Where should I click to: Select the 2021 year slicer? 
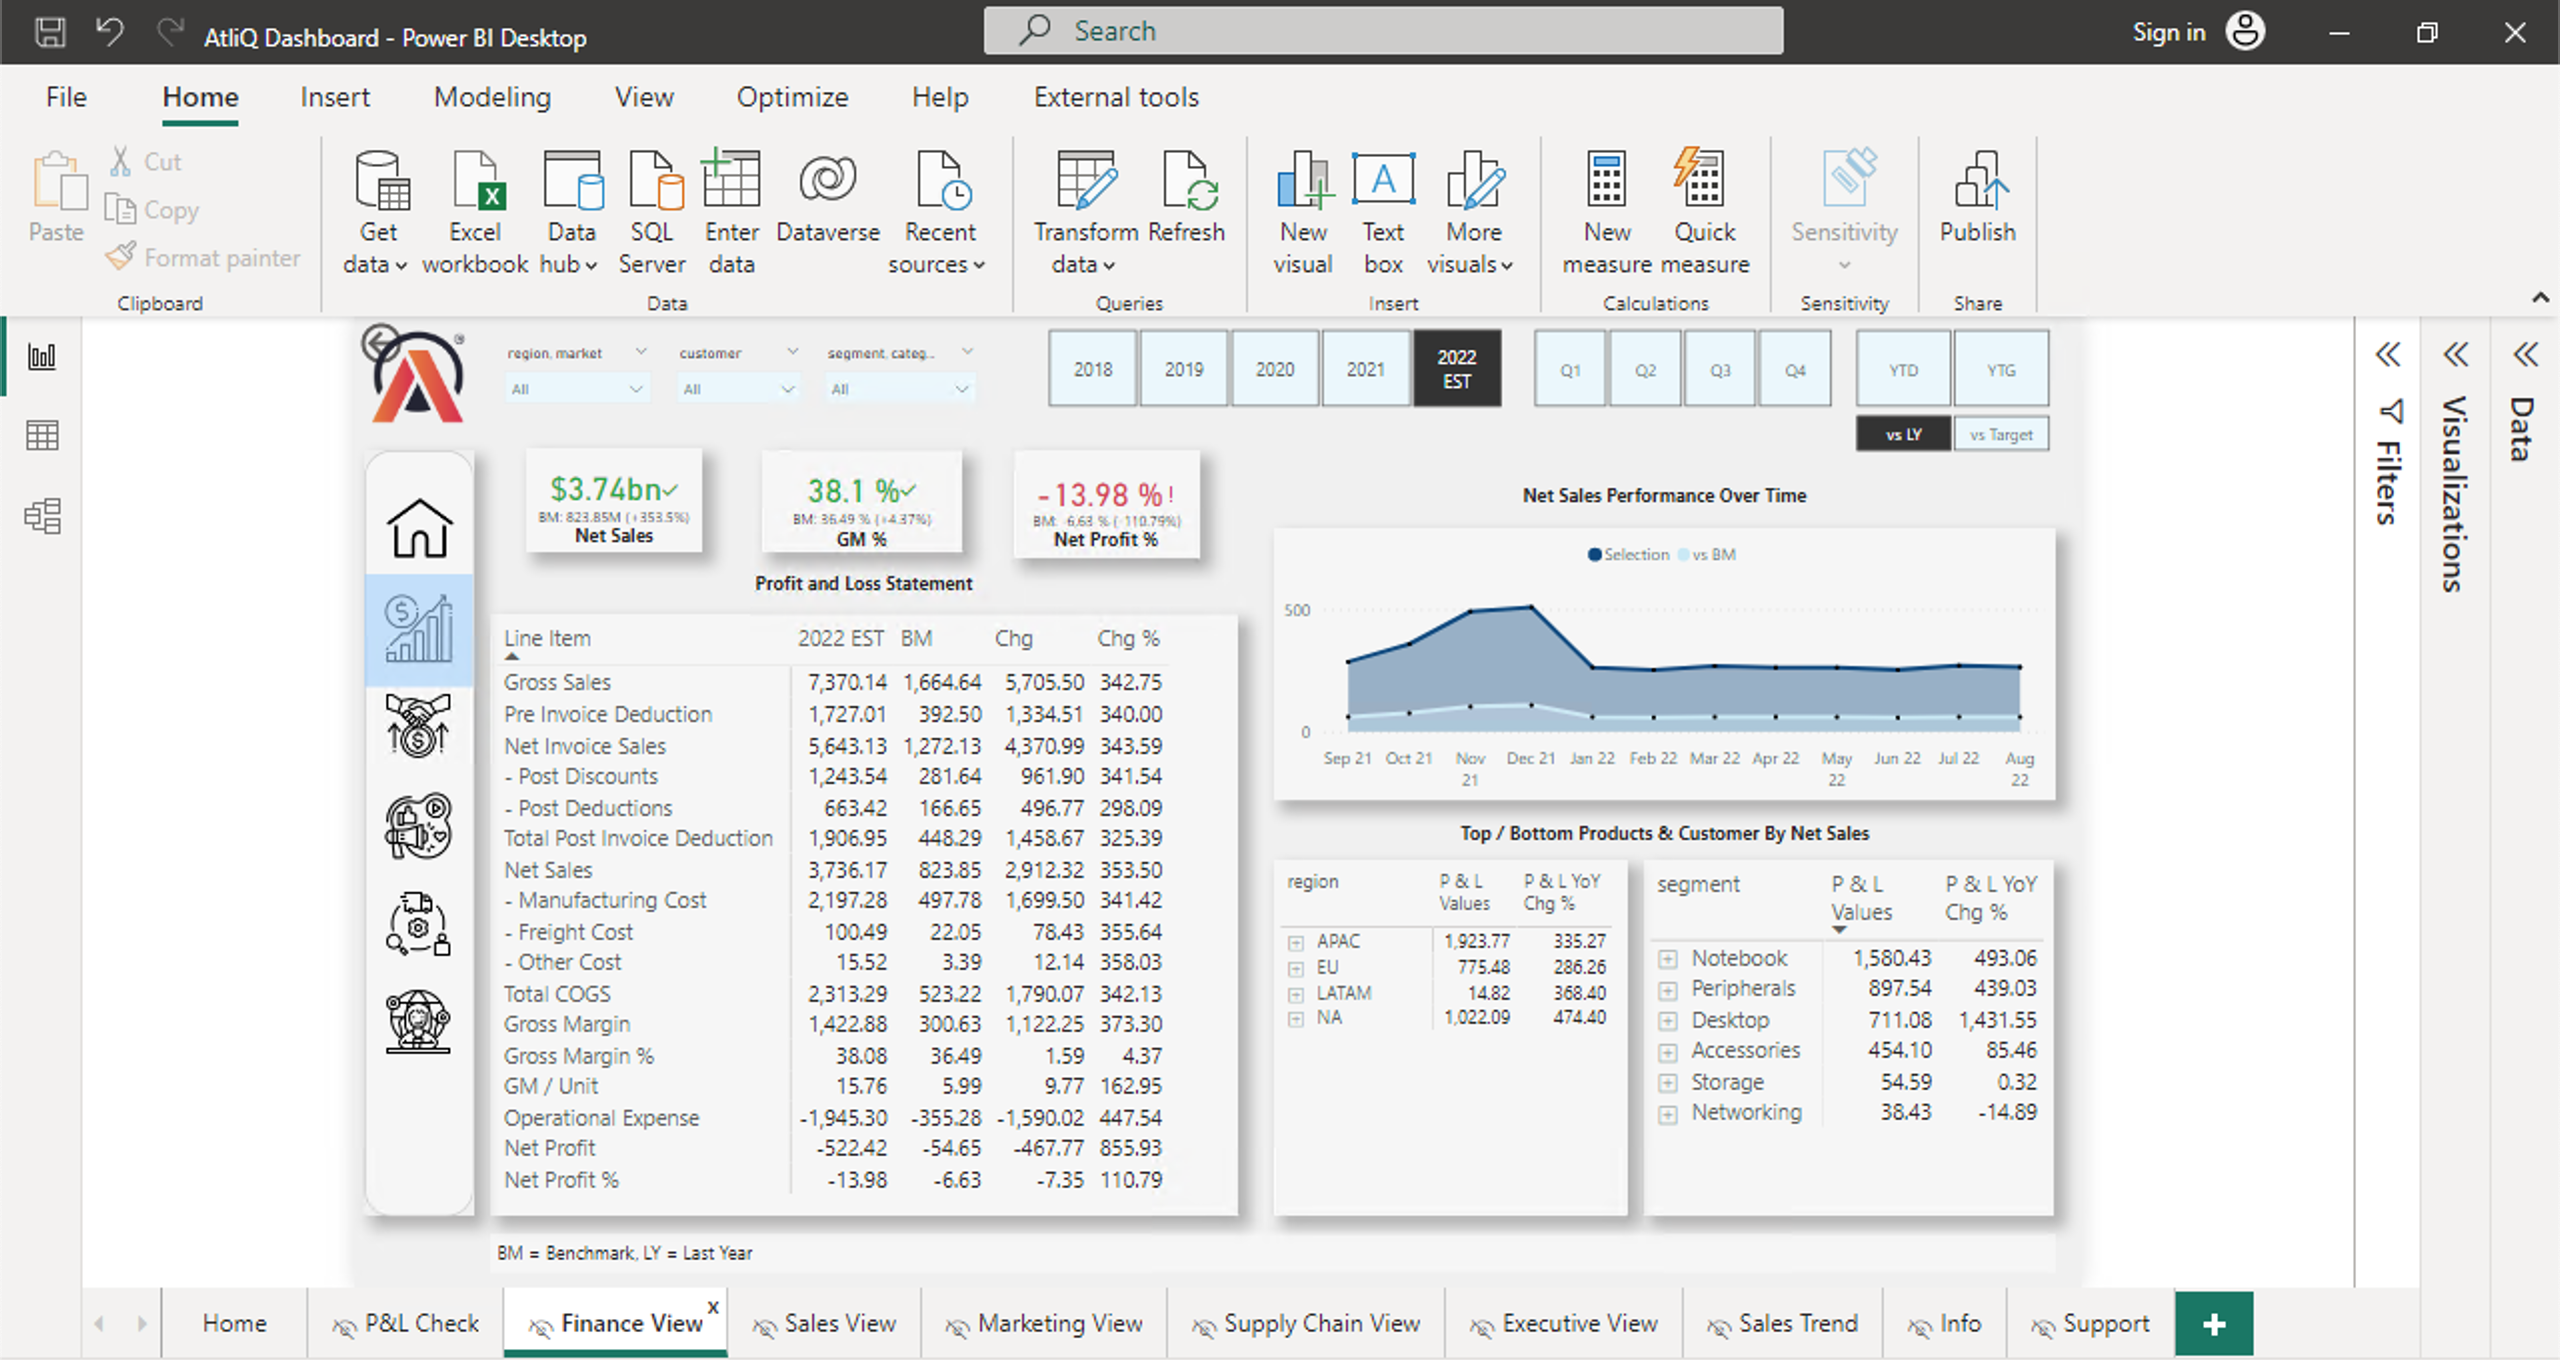click(x=1365, y=370)
